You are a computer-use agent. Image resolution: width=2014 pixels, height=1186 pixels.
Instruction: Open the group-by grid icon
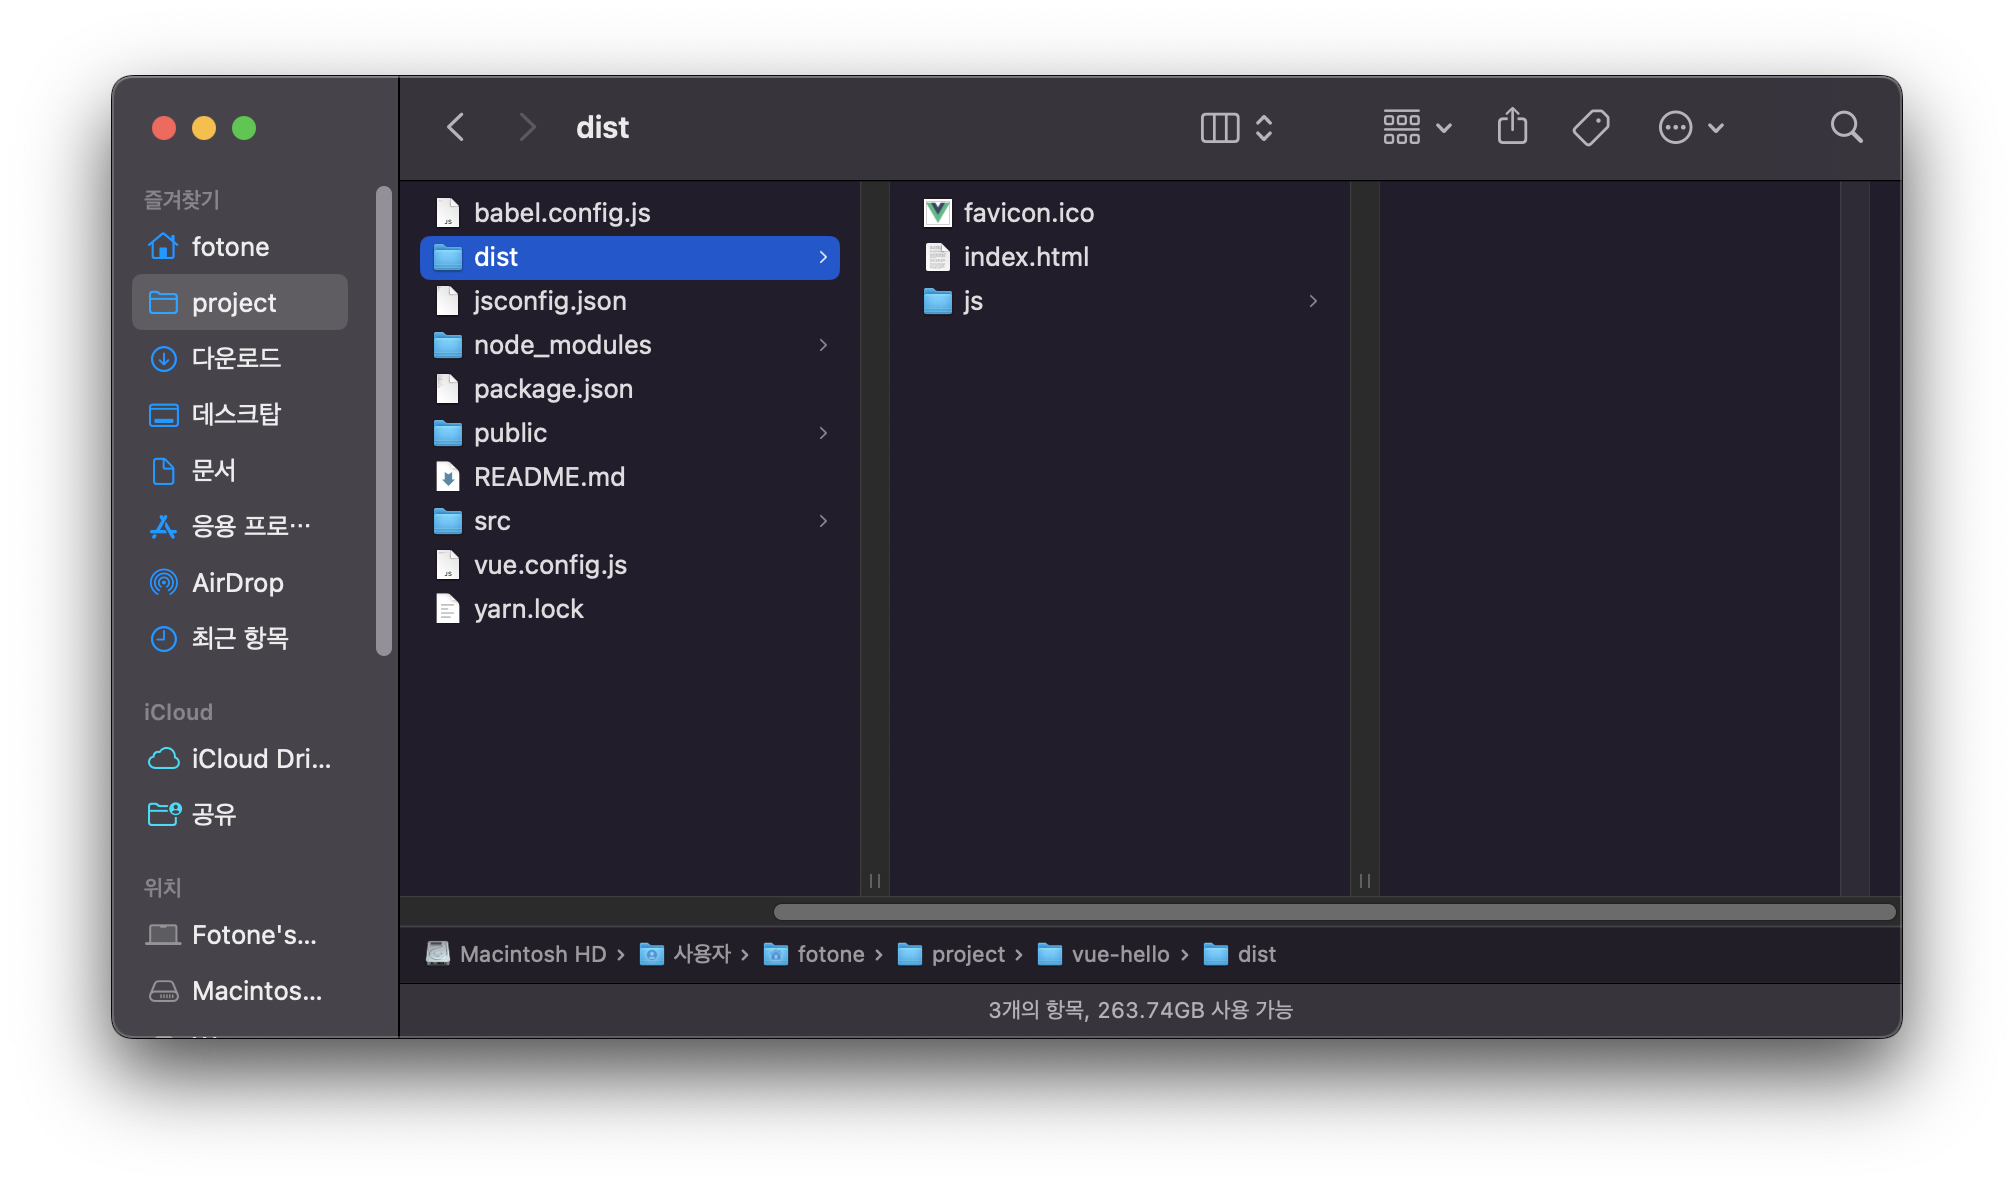tap(1402, 127)
